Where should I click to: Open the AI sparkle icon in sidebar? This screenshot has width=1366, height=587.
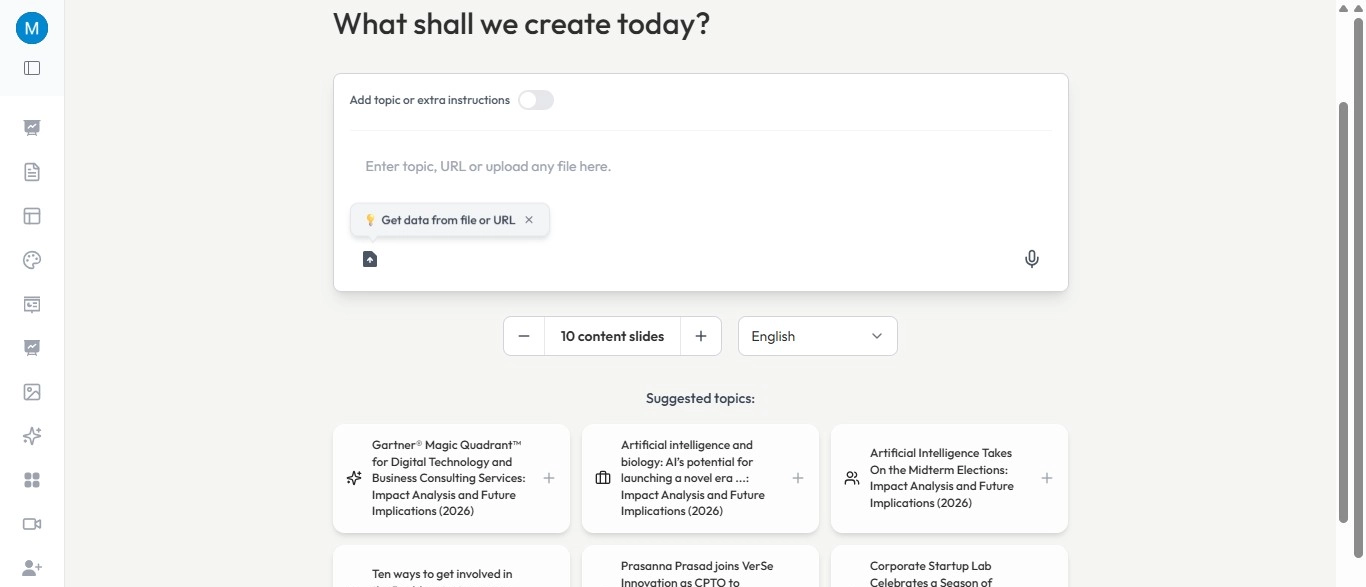(32, 436)
